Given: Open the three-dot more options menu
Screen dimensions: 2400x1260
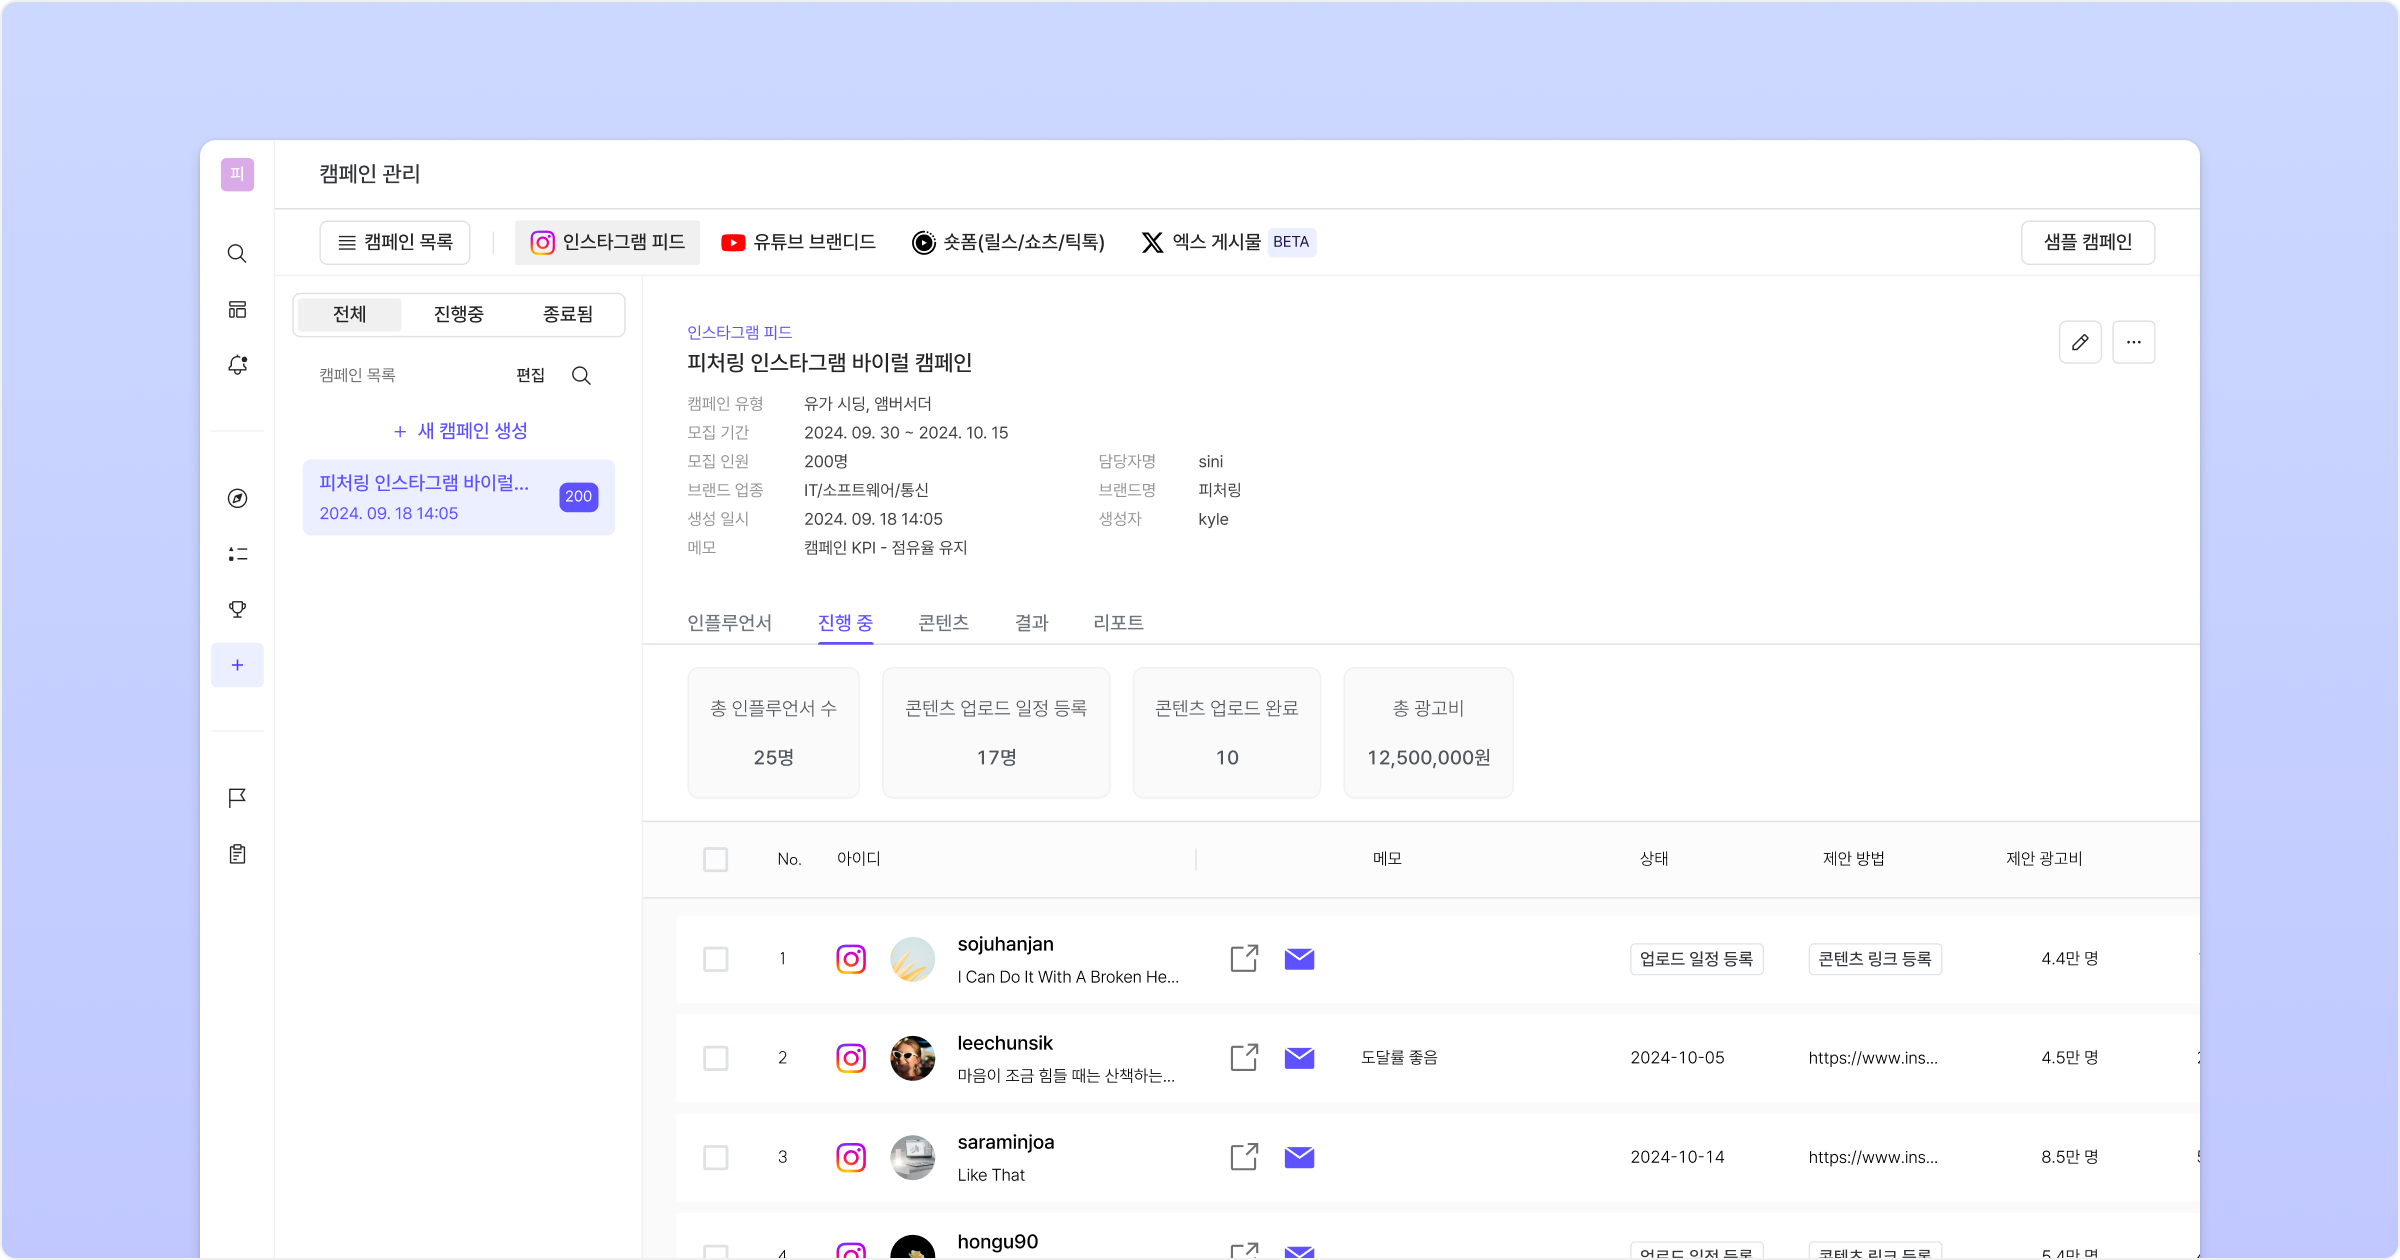Looking at the screenshot, I should (x=2133, y=342).
